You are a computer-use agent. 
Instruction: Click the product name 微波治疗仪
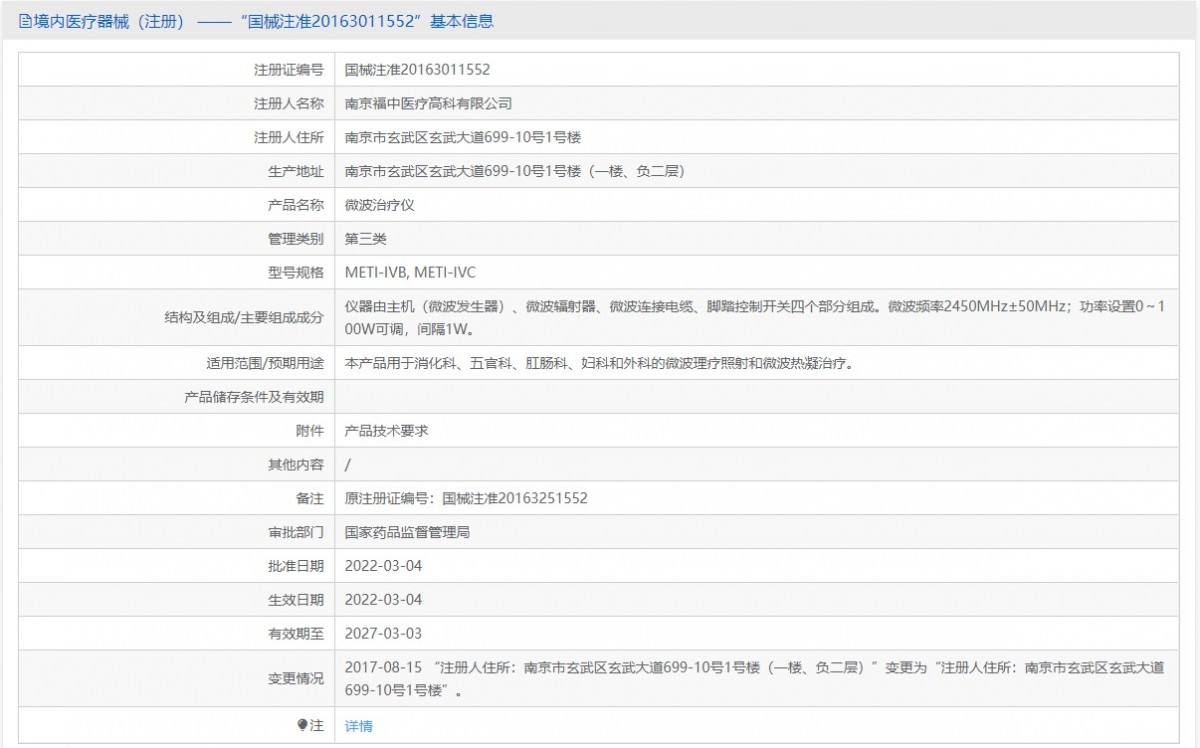(379, 205)
